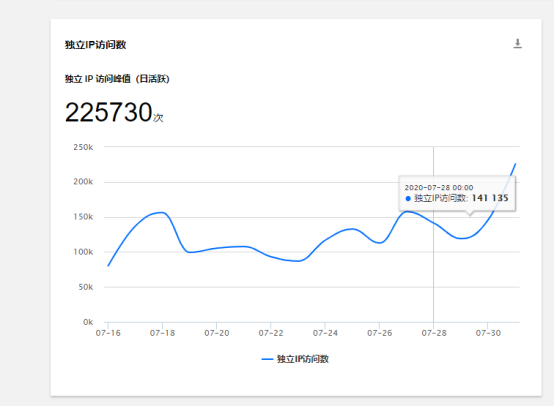Click the blue legend line marker
Screen dimensions: 554x407
click(x=267, y=359)
